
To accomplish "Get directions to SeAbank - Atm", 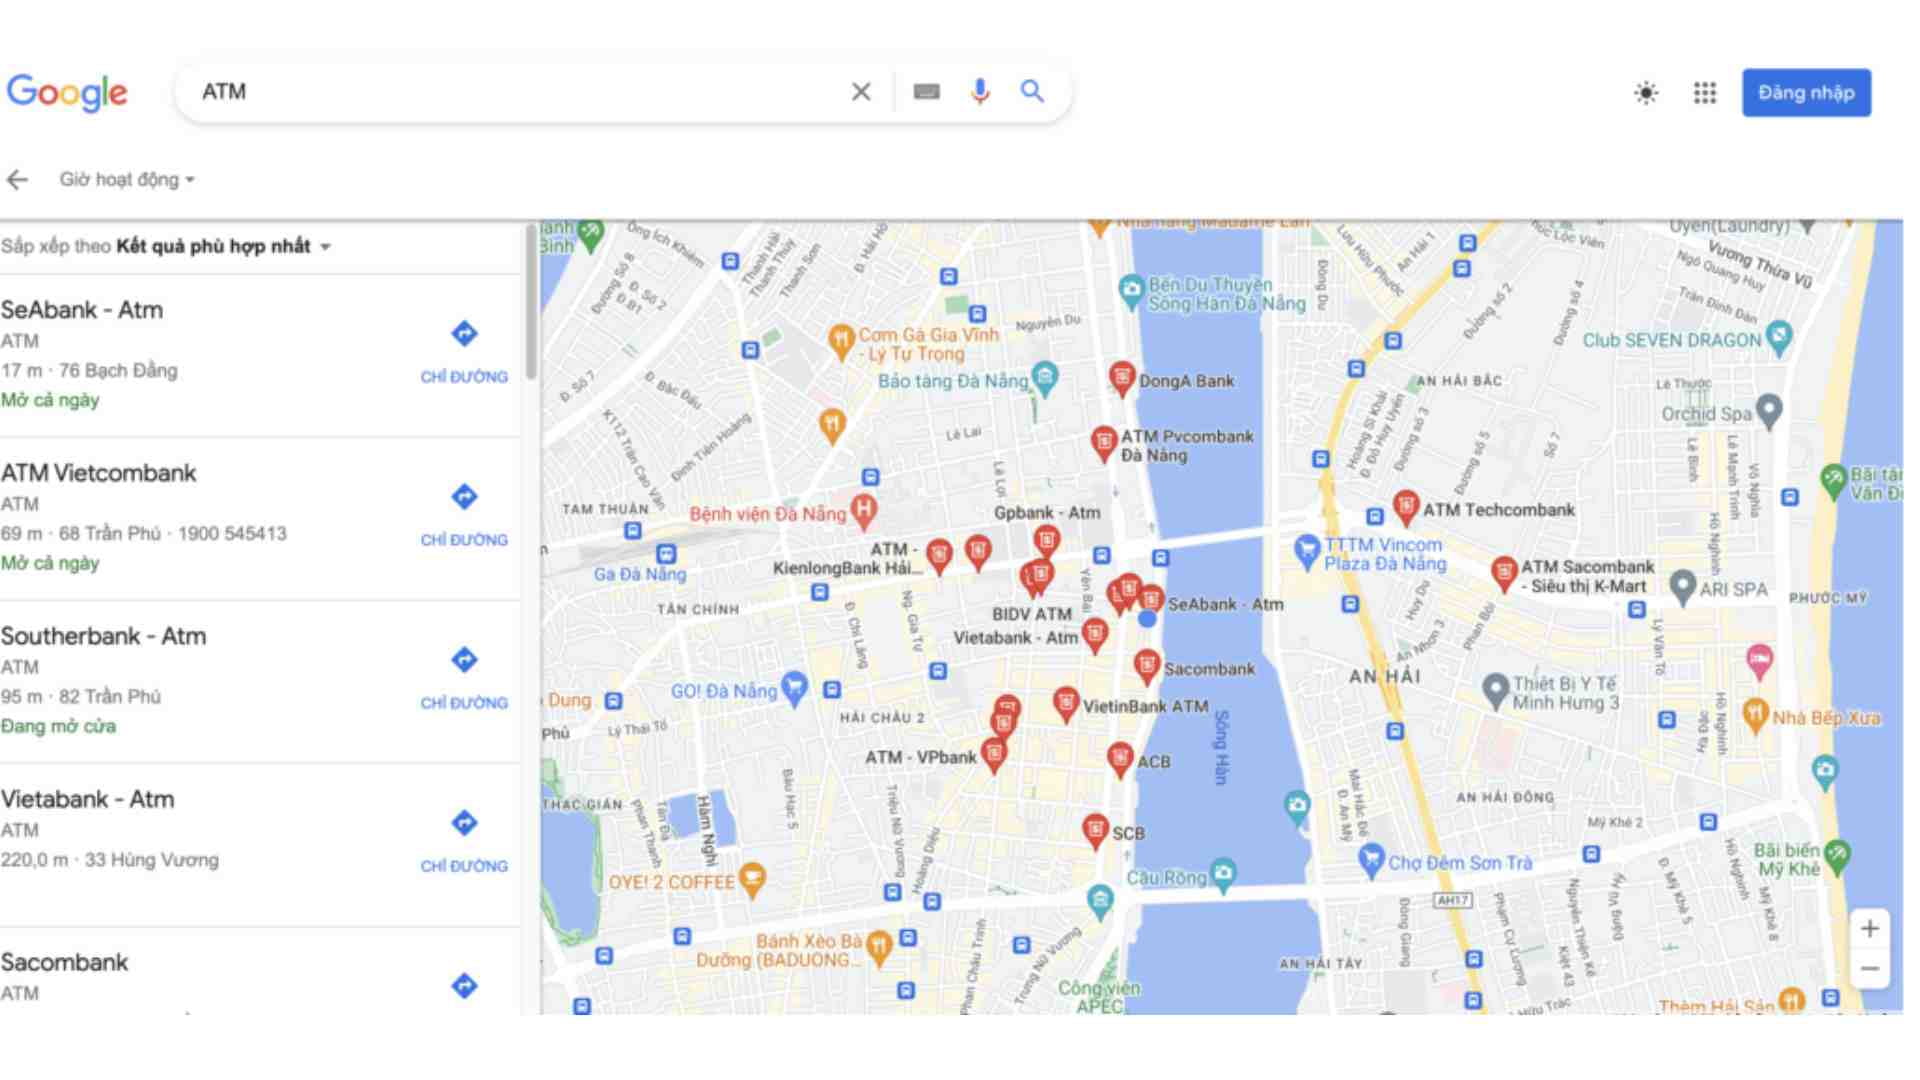I will 464,351.
